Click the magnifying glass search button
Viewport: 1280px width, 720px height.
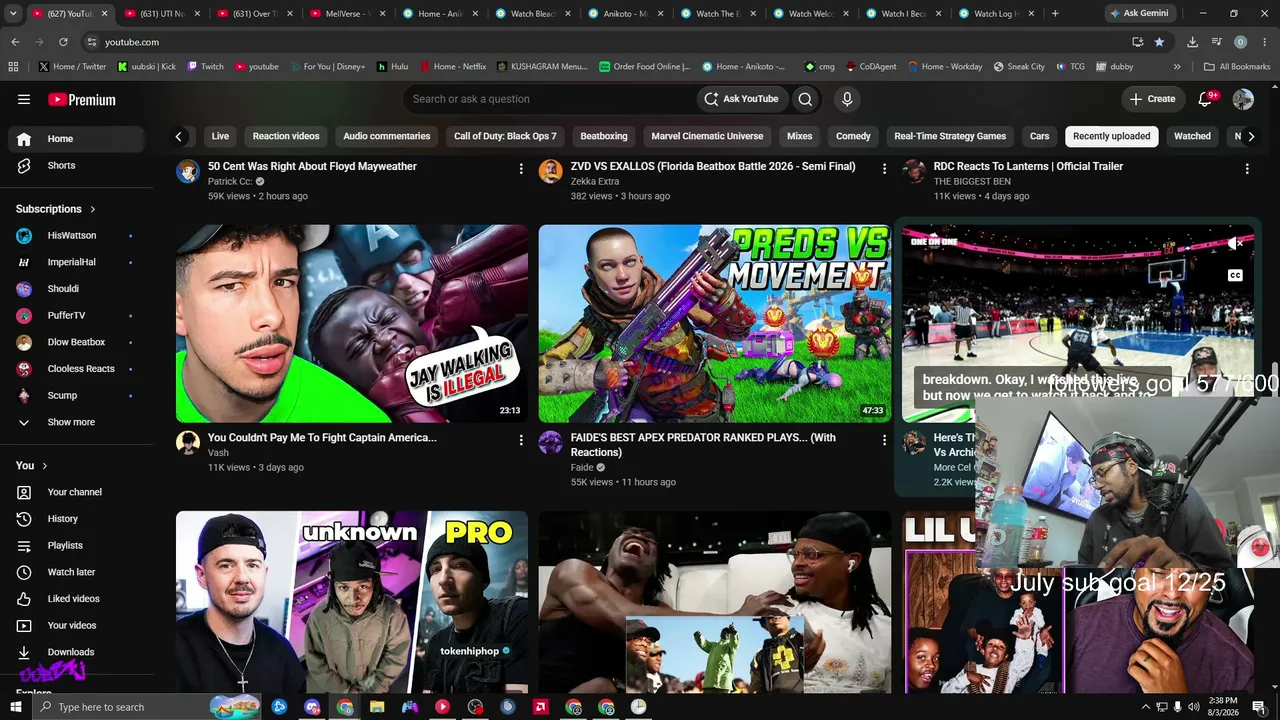tap(805, 99)
